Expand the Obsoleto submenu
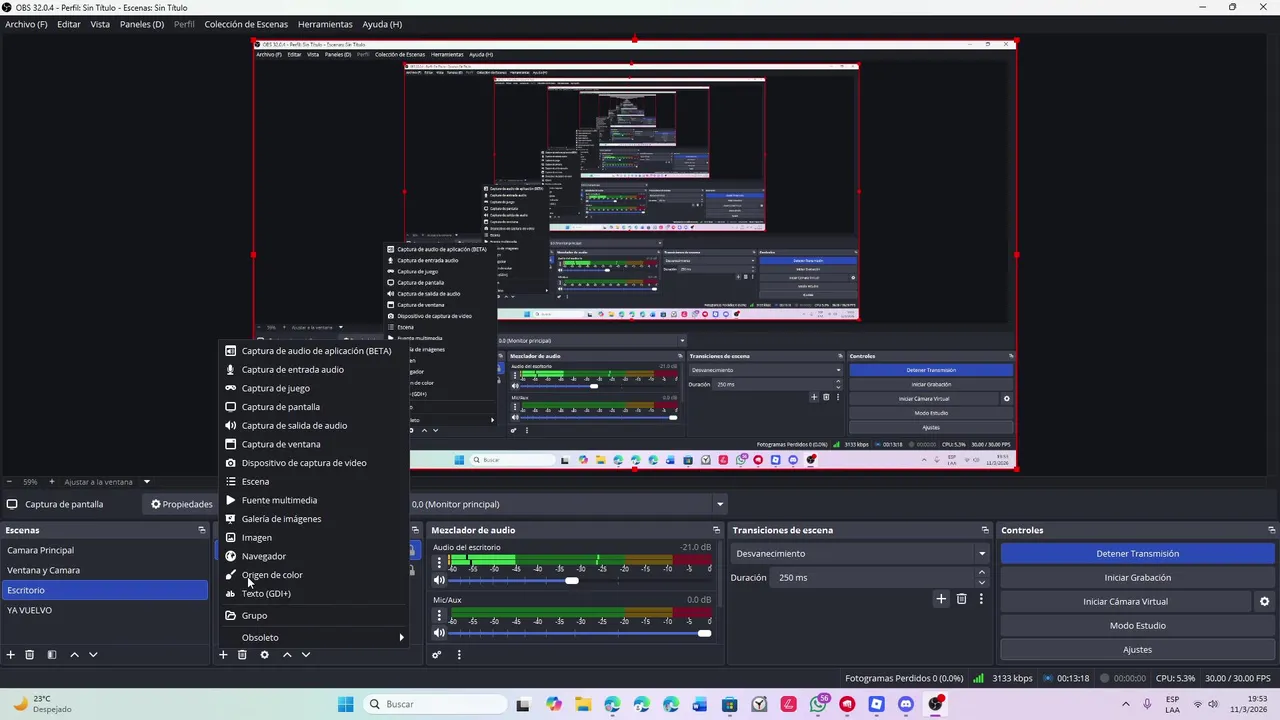 [x=315, y=637]
